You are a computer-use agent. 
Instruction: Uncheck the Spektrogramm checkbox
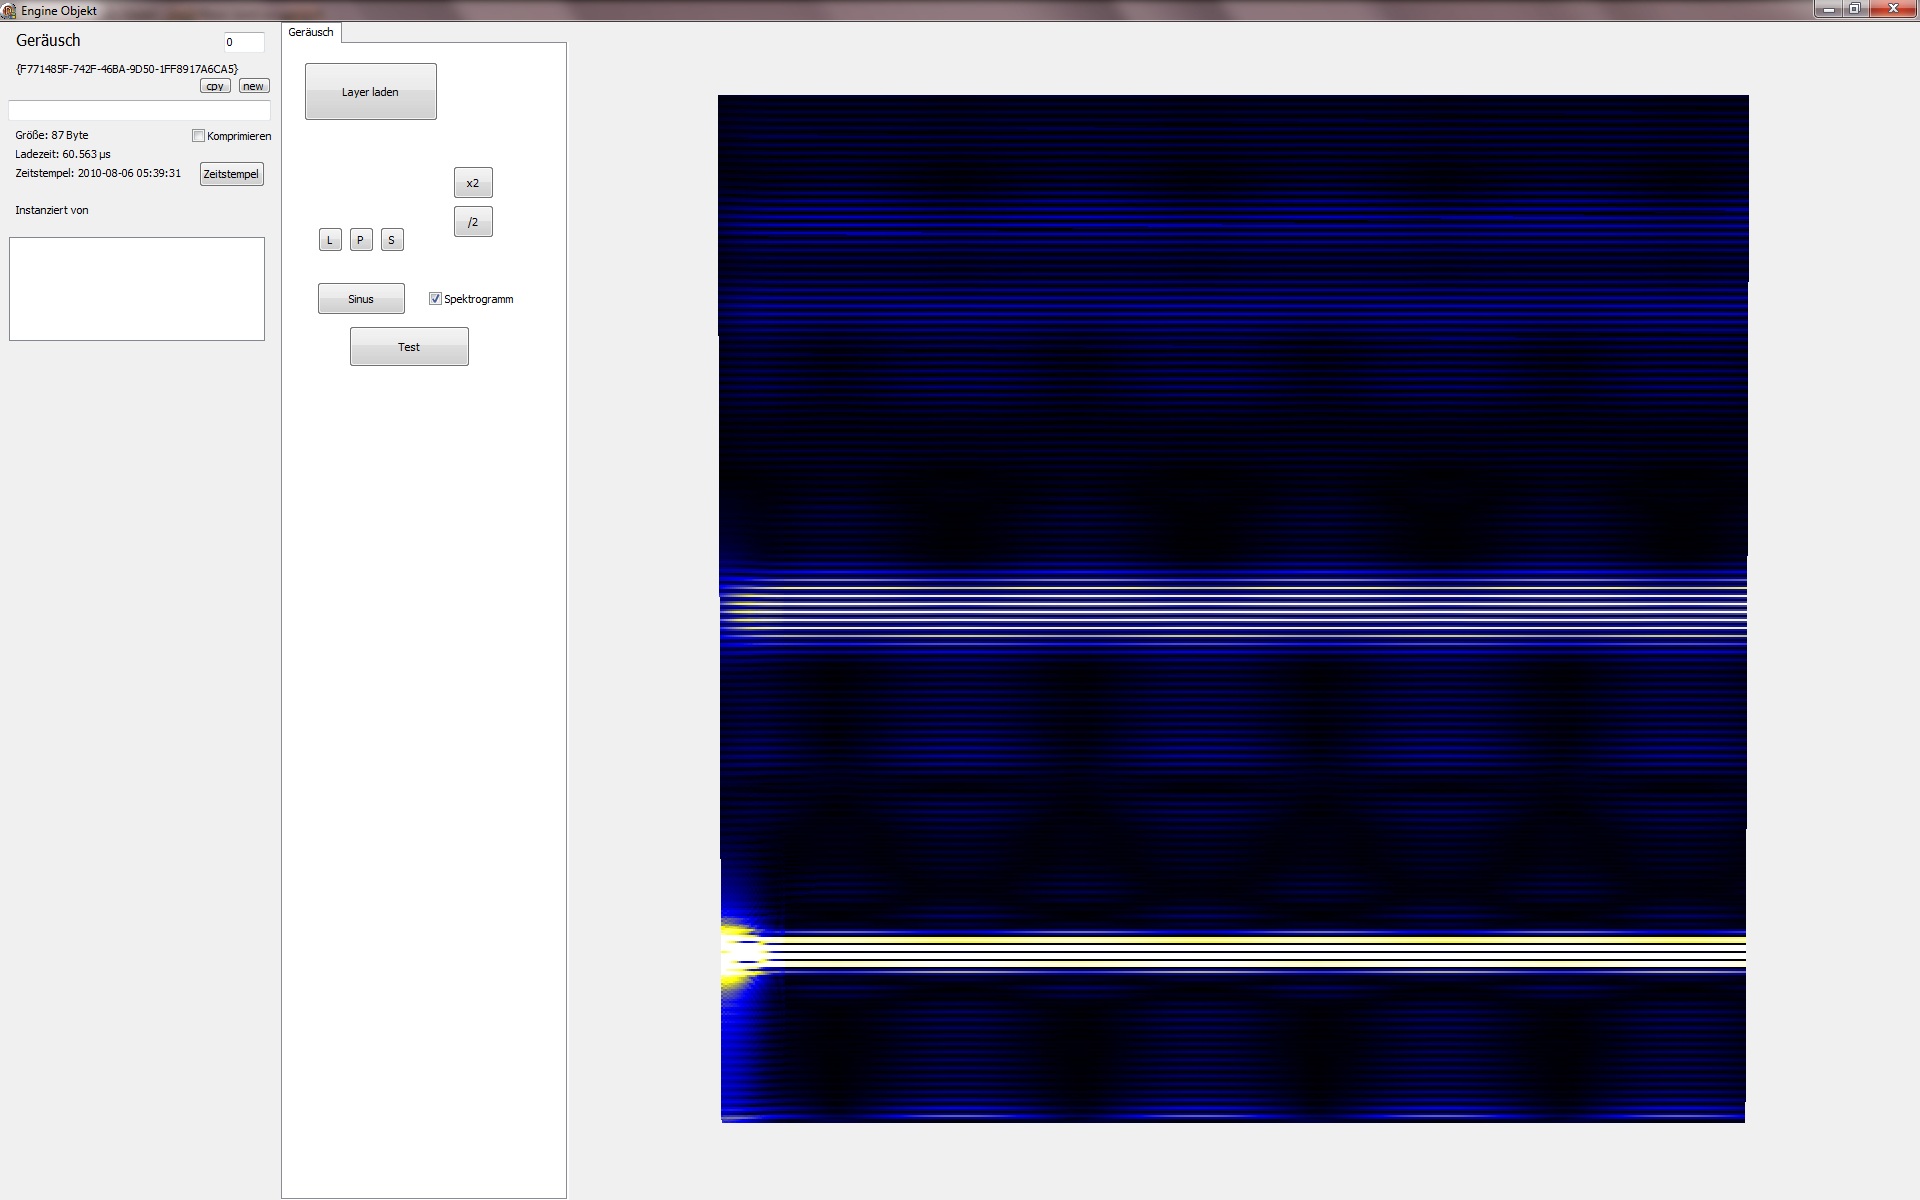coord(435,299)
